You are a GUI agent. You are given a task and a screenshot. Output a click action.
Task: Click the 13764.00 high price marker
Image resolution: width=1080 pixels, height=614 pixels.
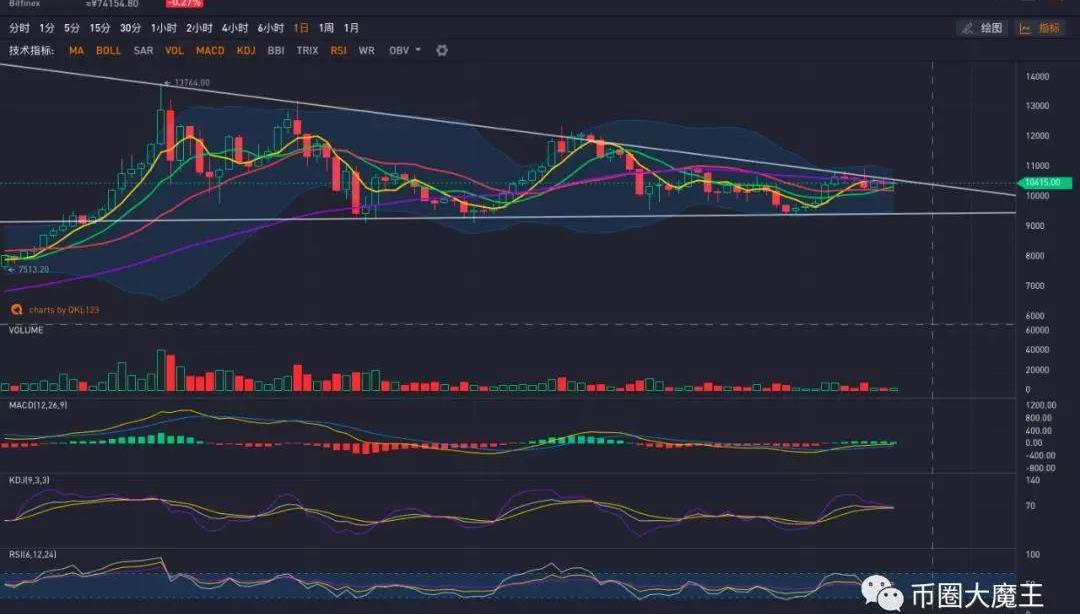(x=190, y=83)
